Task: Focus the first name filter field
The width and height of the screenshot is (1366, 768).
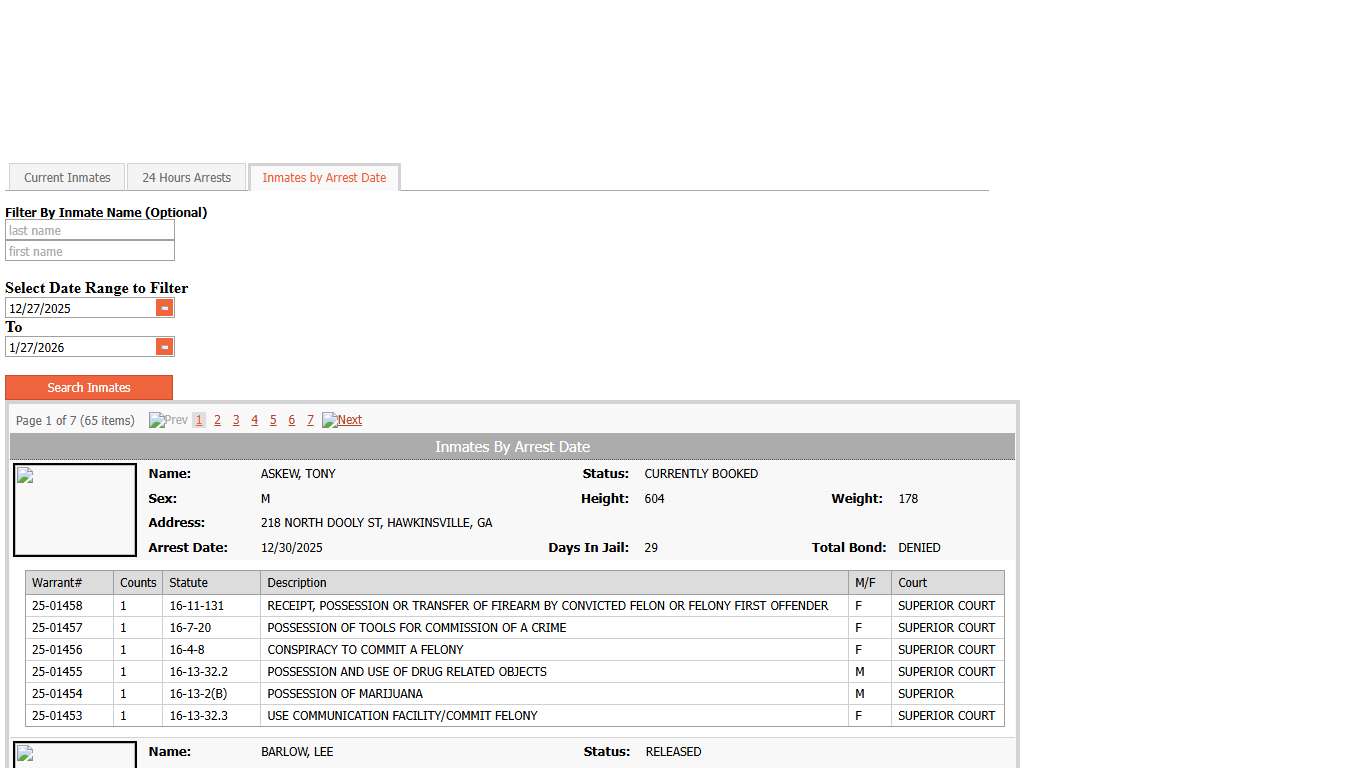Action: [x=90, y=252]
